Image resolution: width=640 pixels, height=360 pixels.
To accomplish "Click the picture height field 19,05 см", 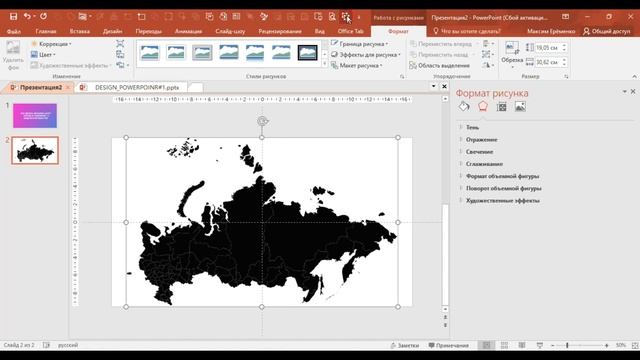I will [548, 48].
